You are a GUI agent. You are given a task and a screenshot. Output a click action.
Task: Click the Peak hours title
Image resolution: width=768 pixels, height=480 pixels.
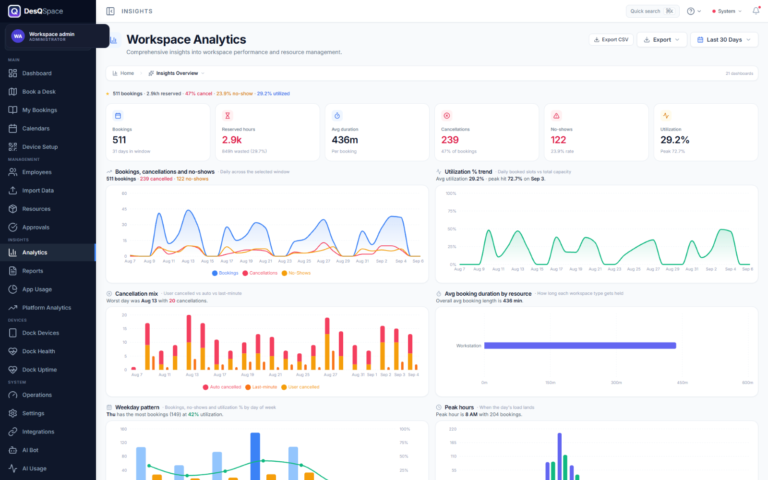(x=459, y=408)
